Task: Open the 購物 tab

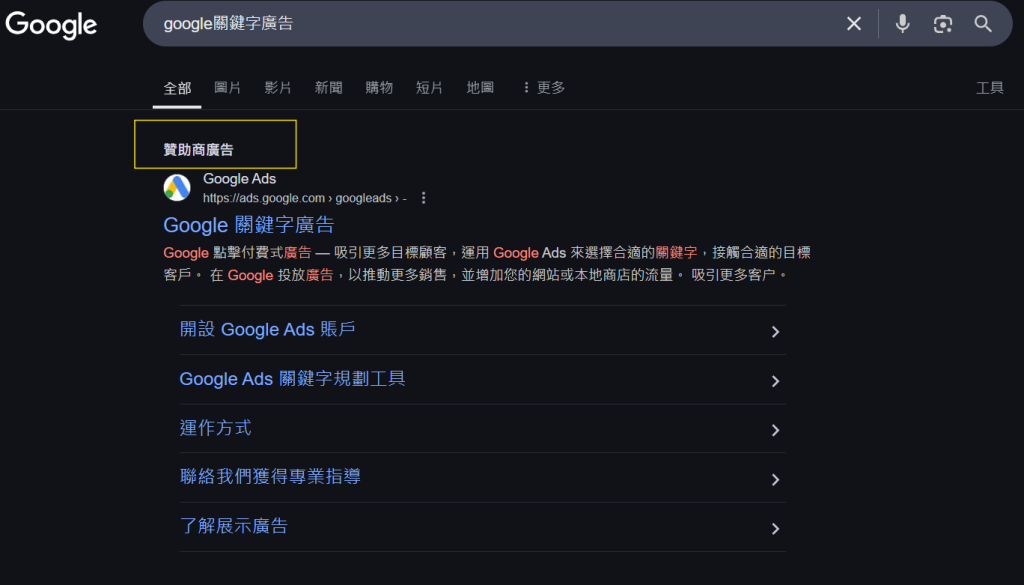Action: click(379, 87)
